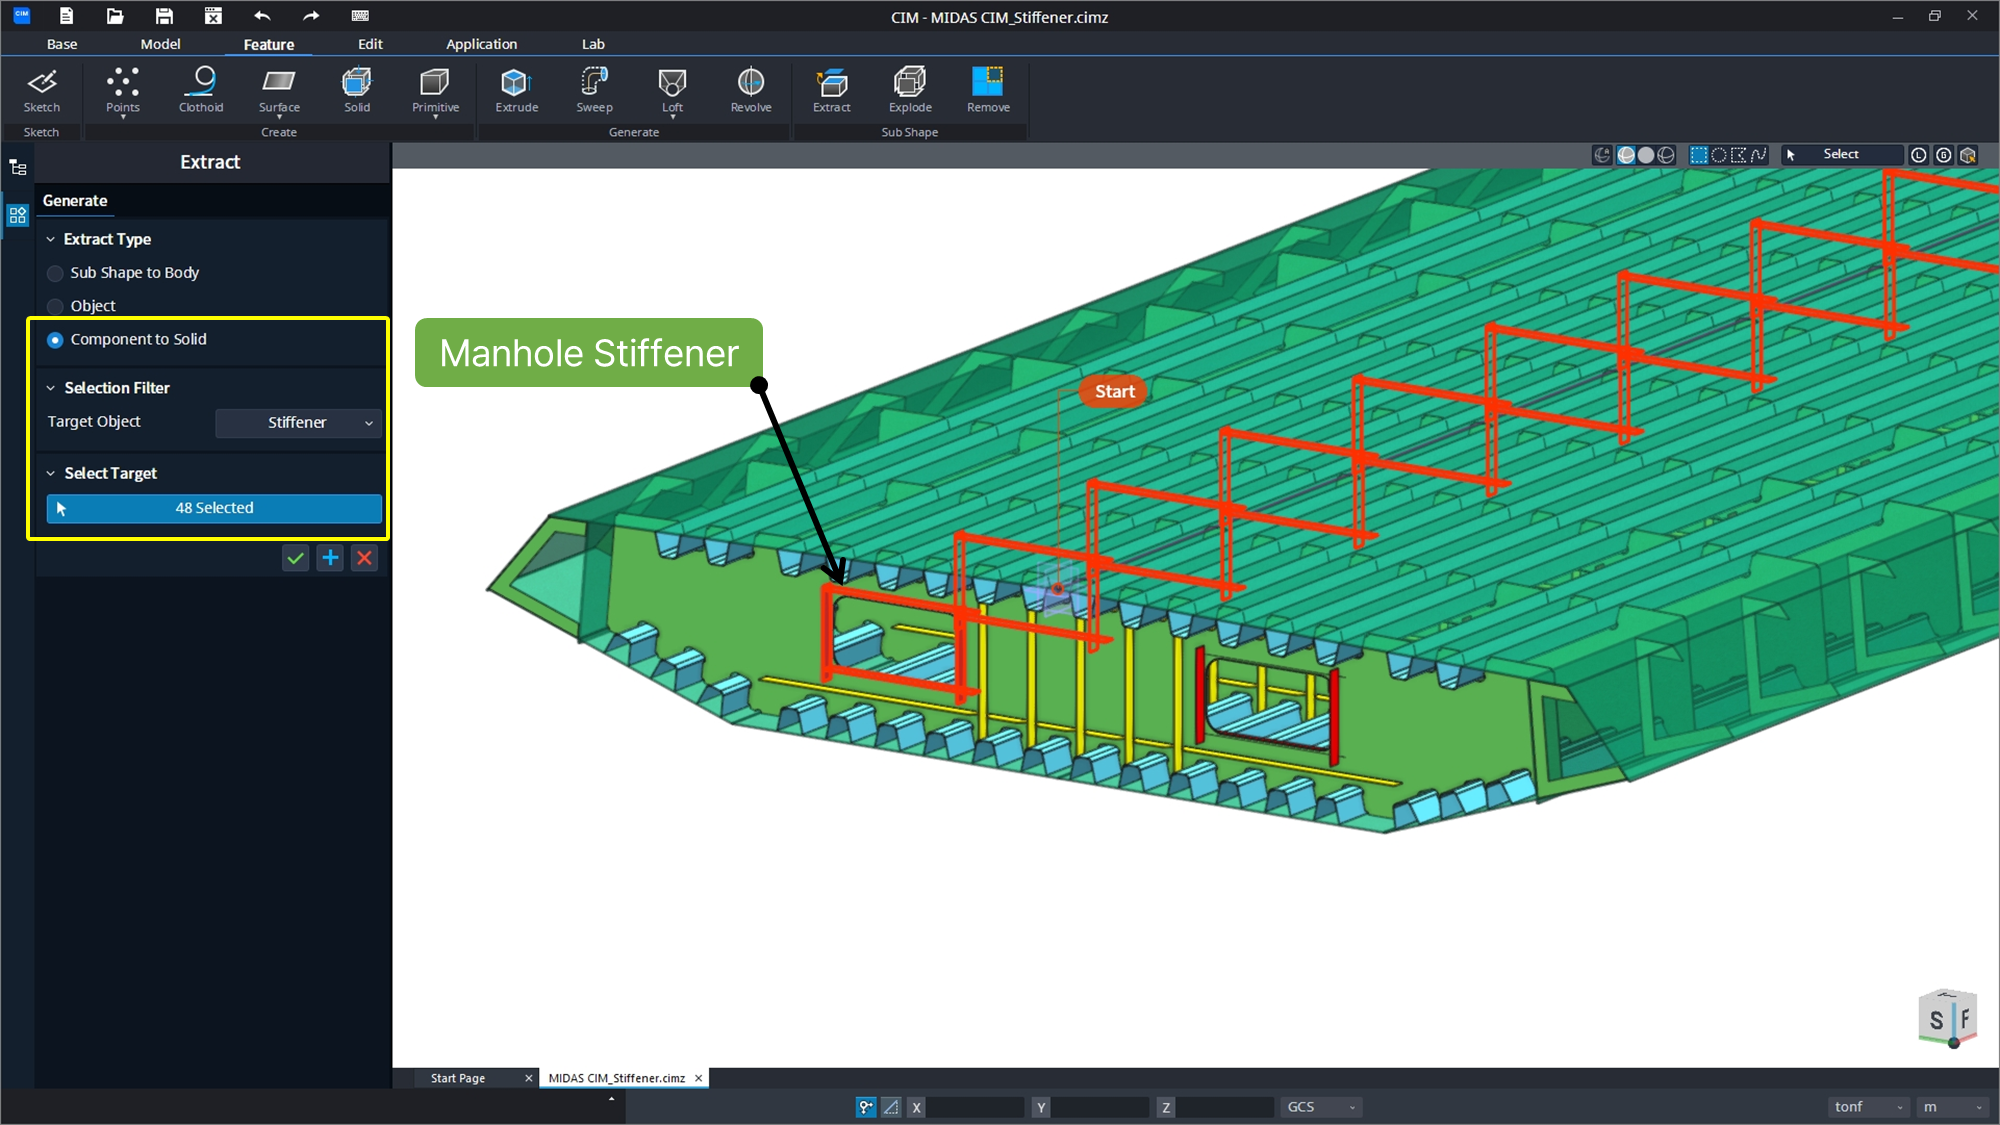This screenshot has height=1125, width=2000.
Task: Collapse the Selection Filter section
Action: (x=51, y=388)
